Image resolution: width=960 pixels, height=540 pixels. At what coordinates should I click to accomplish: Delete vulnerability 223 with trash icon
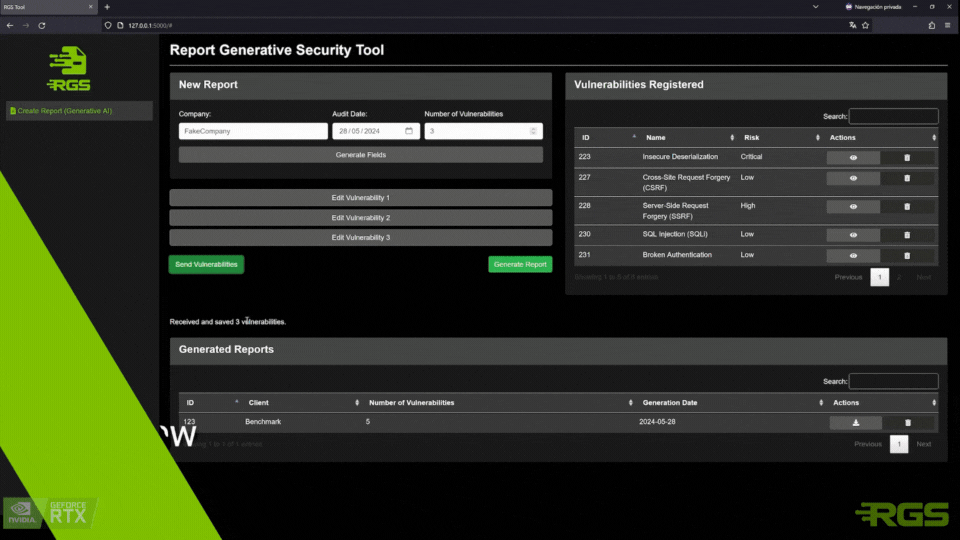tap(907, 157)
